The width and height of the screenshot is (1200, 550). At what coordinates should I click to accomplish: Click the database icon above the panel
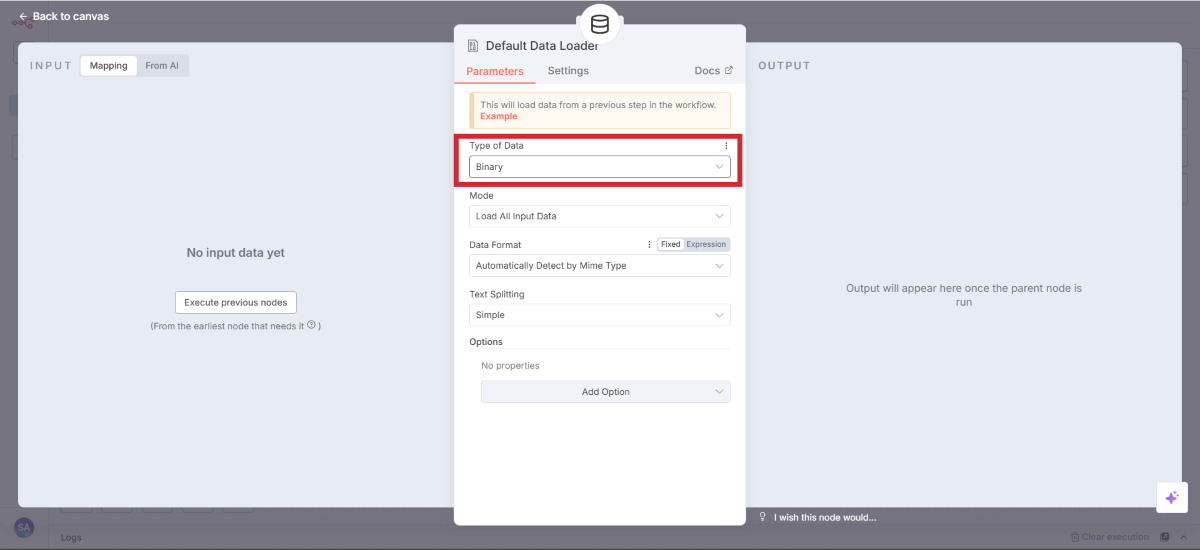point(599,24)
